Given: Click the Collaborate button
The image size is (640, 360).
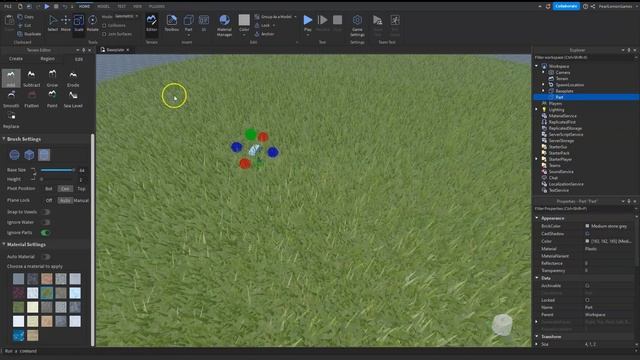Looking at the screenshot, I should 566,6.
